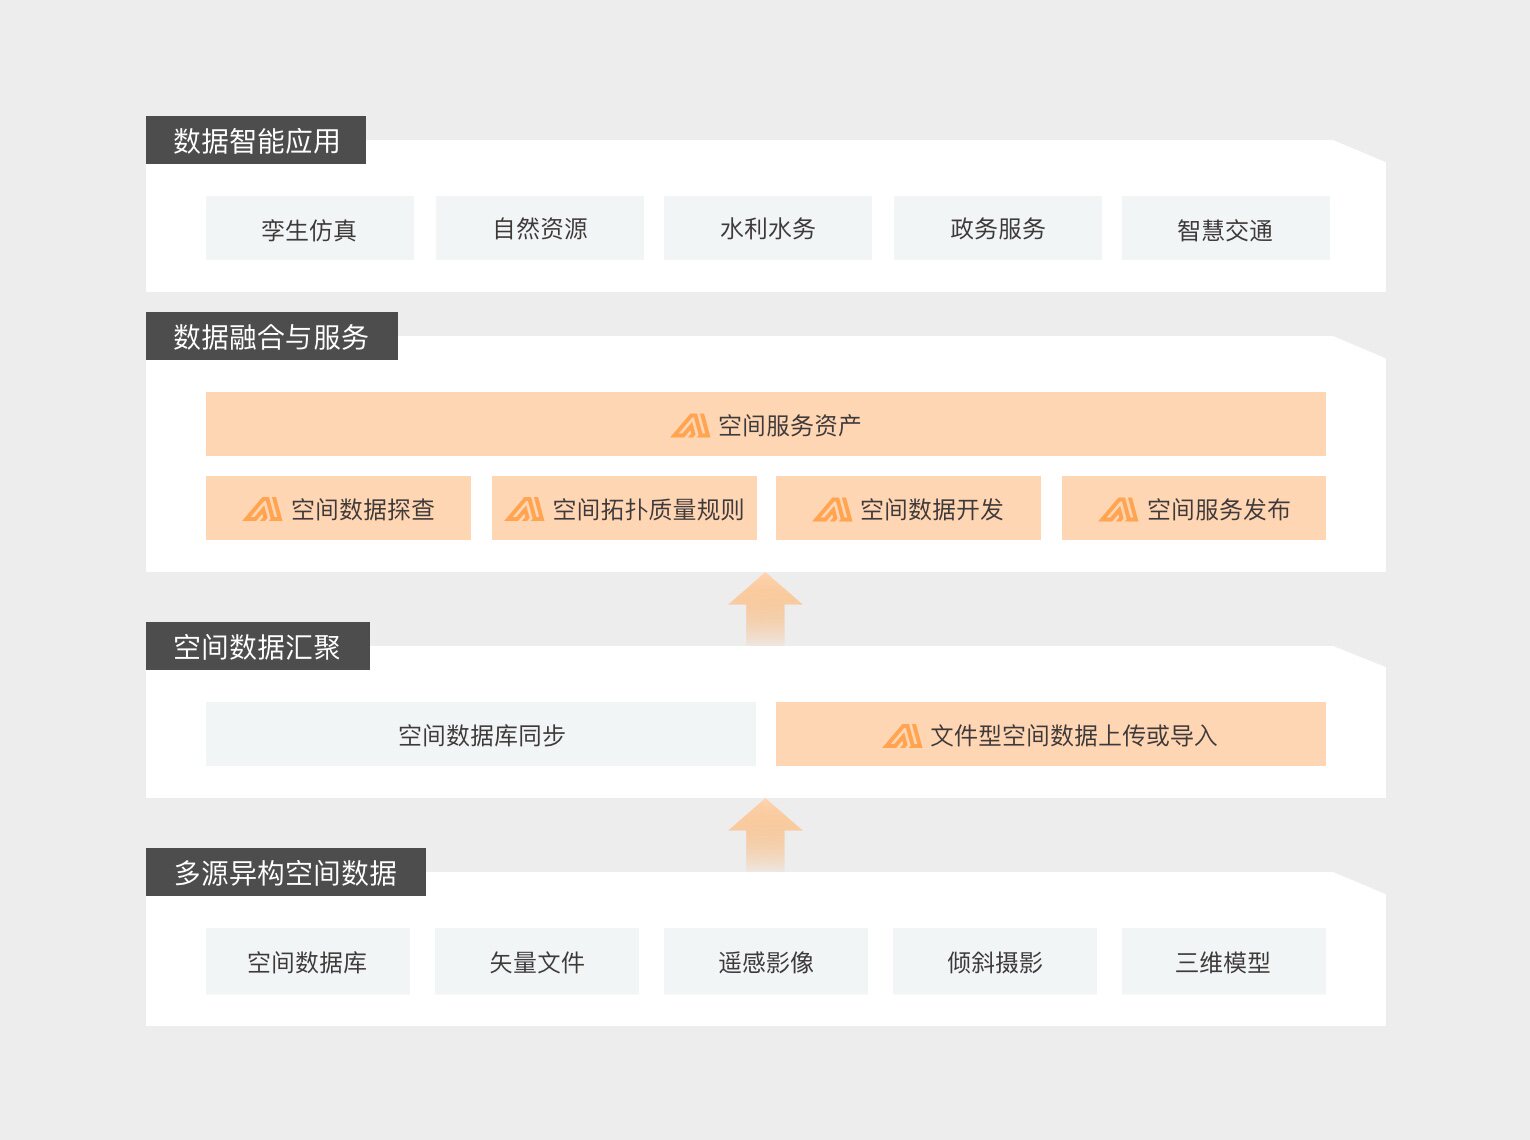Open the 水利水务 box
Image resolution: width=1530 pixels, height=1140 pixels.
coord(768,228)
